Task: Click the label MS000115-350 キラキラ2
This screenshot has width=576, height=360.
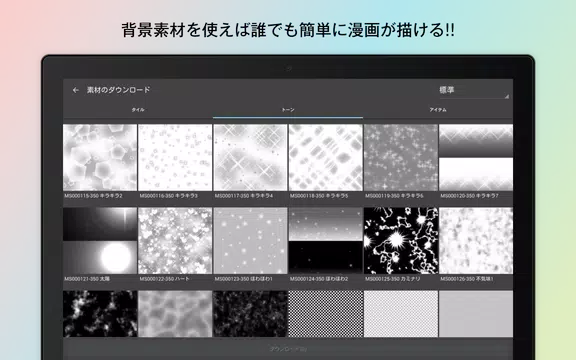Action: [x=93, y=196]
